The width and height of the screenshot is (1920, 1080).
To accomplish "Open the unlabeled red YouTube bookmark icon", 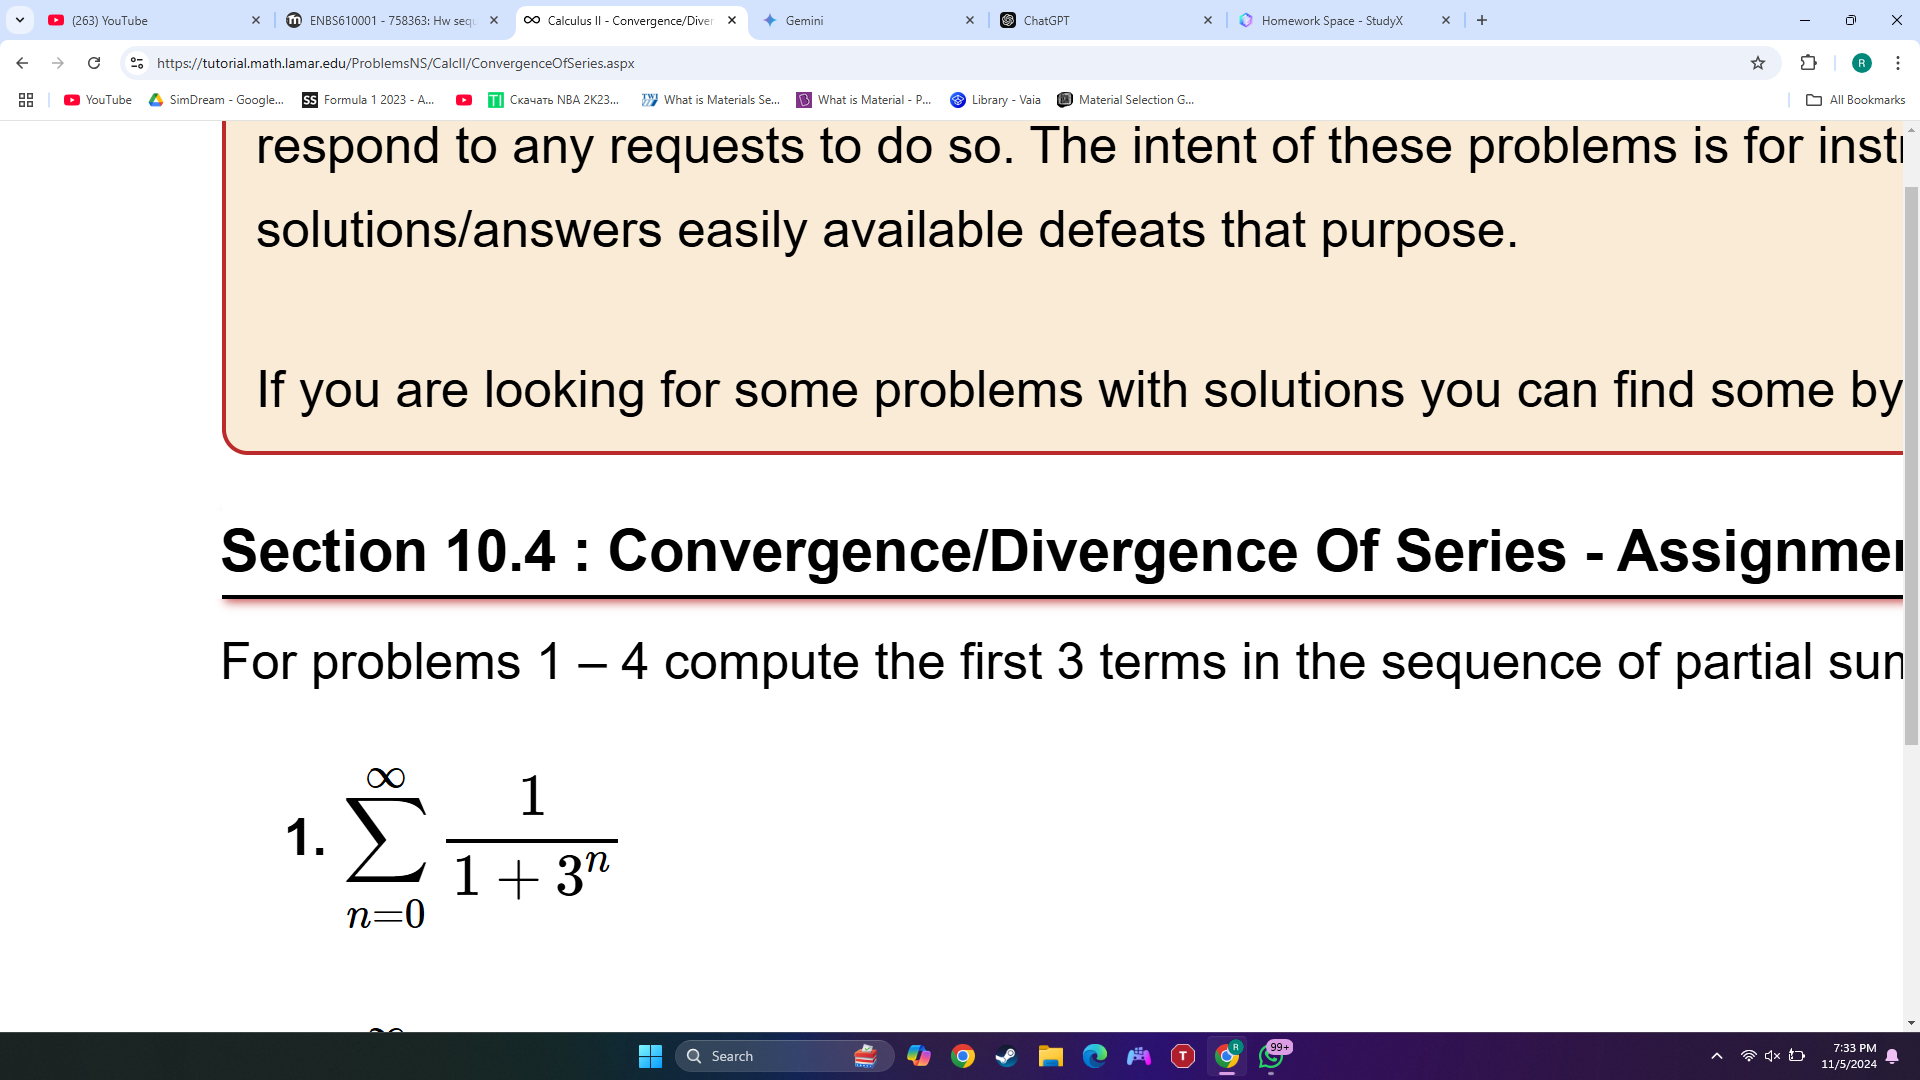I will tap(464, 100).
